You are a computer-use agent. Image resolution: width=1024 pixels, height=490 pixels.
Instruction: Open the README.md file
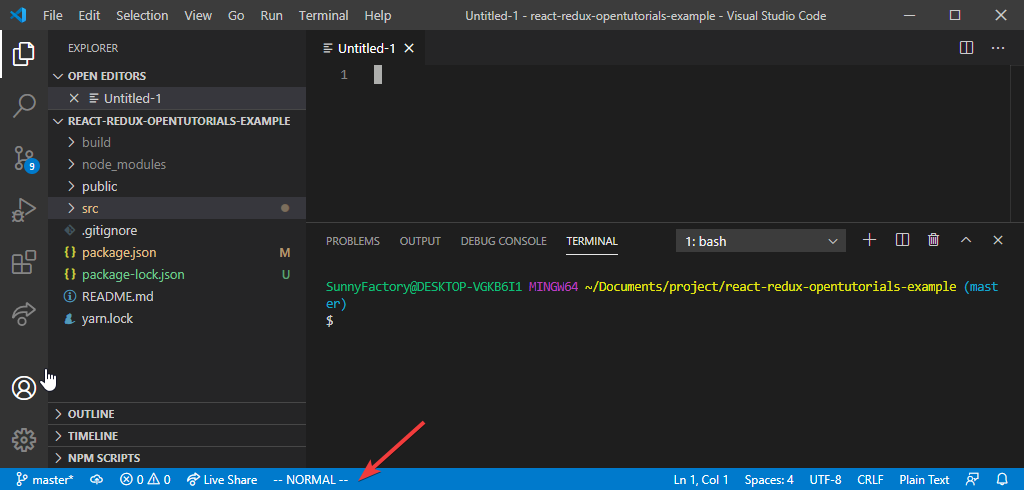click(177, 297)
